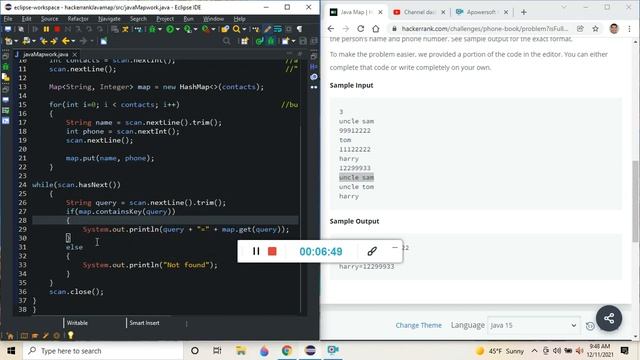
Task: Open the Window menu in Eclipse
Action: (213, 19)
